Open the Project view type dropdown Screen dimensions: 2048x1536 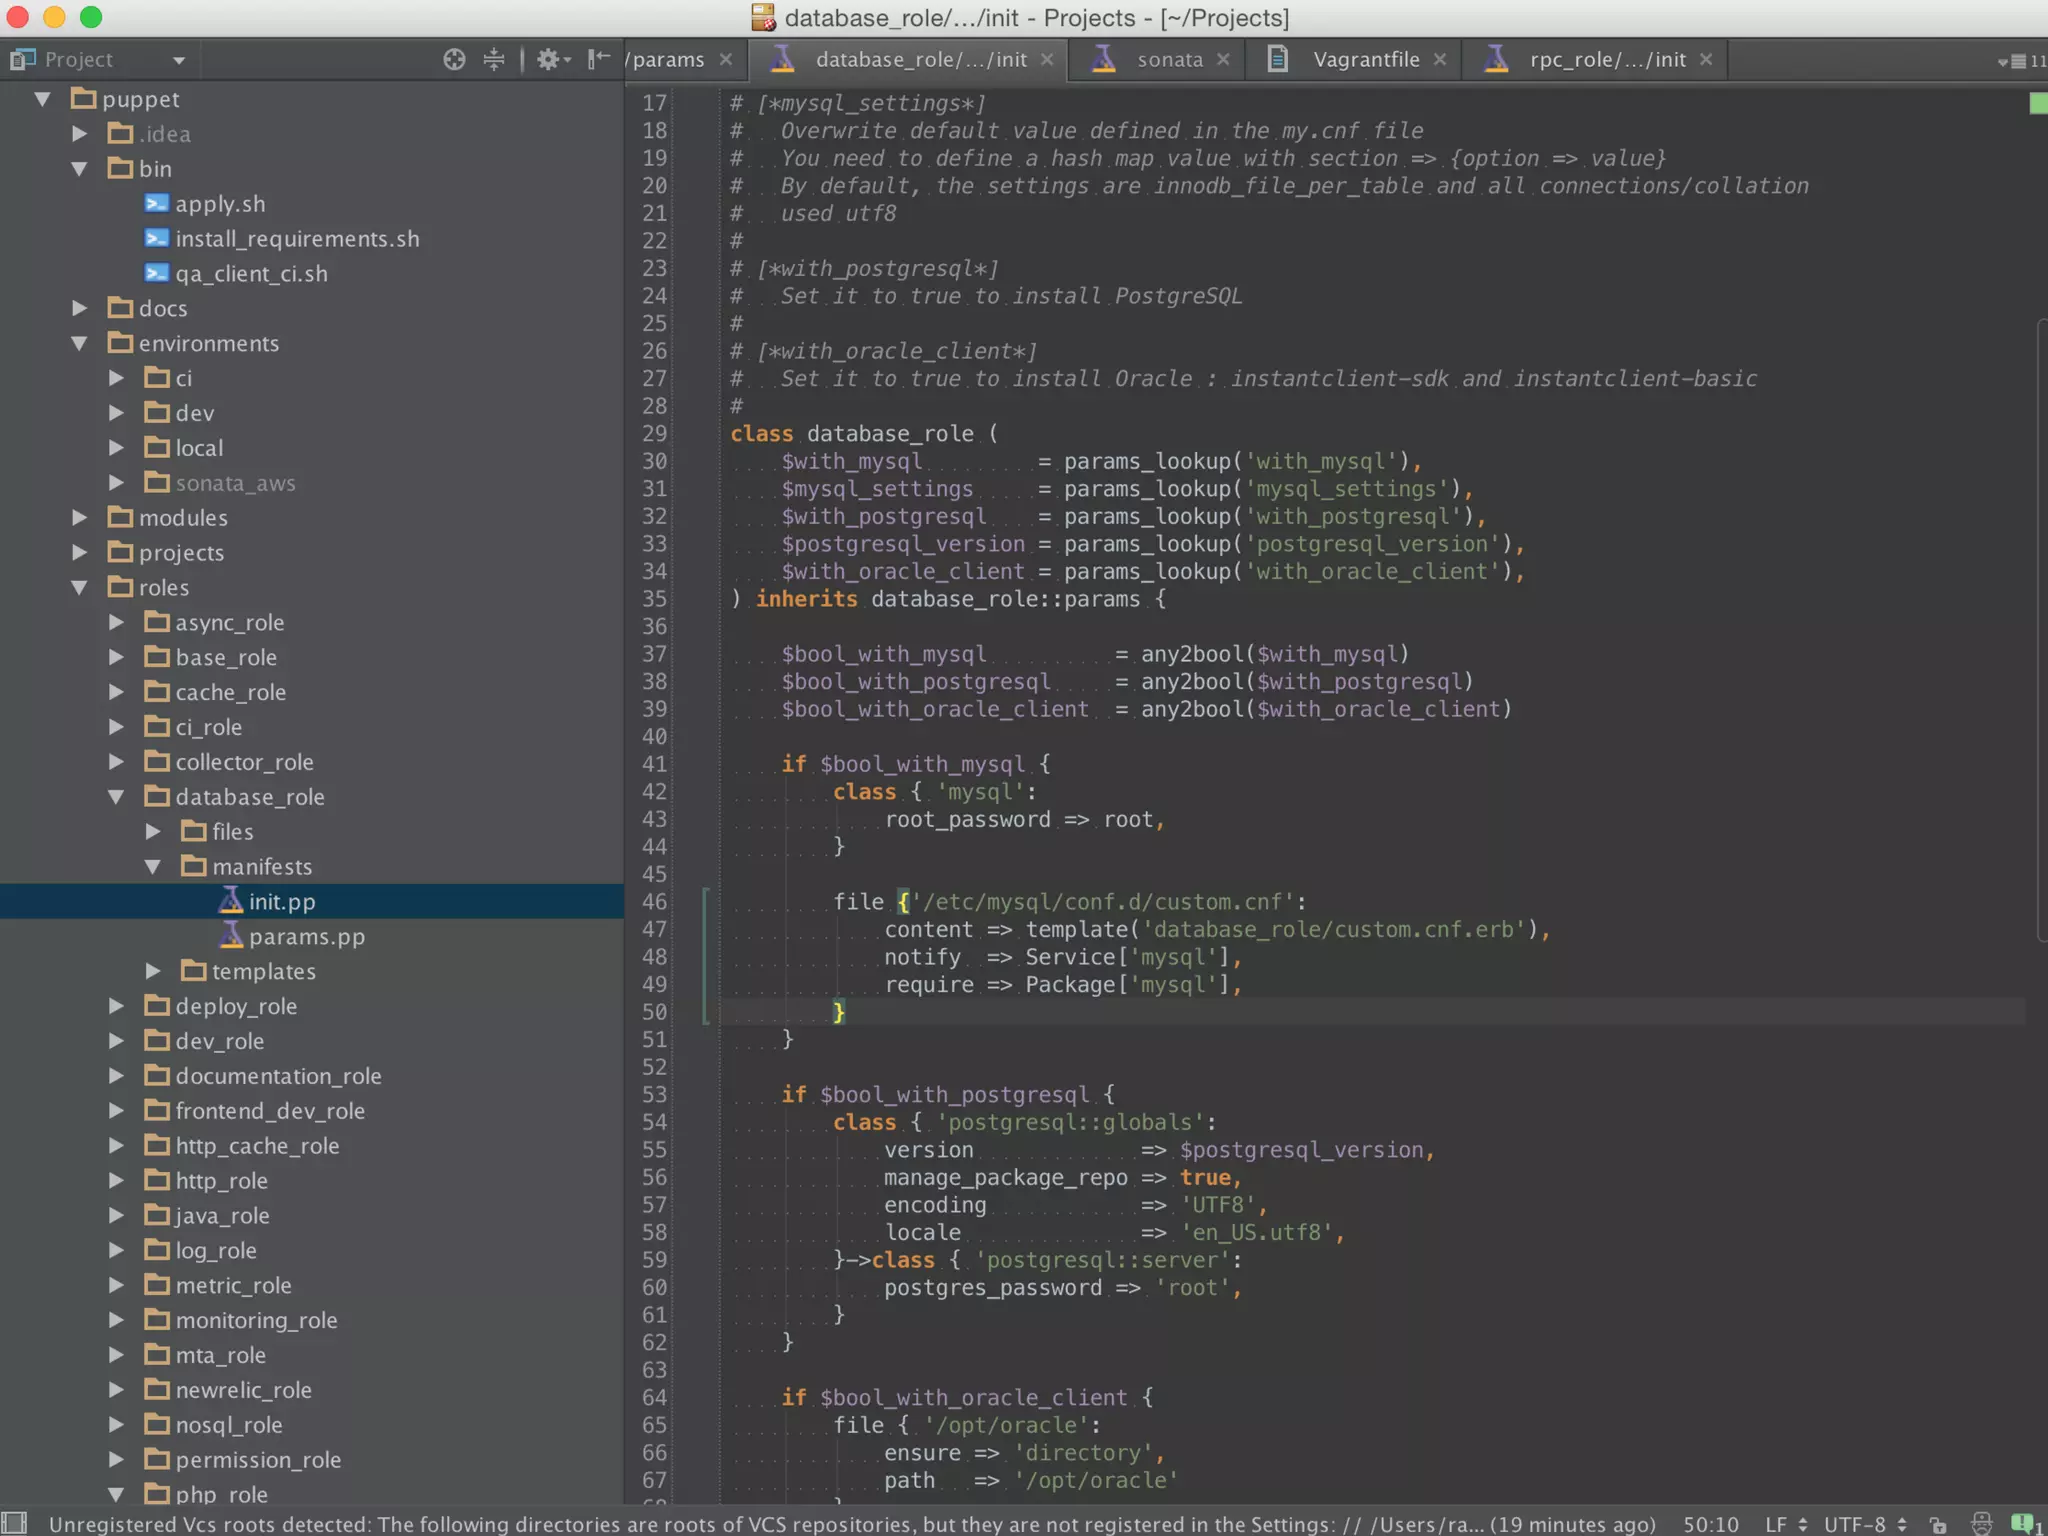click(178, 60)
